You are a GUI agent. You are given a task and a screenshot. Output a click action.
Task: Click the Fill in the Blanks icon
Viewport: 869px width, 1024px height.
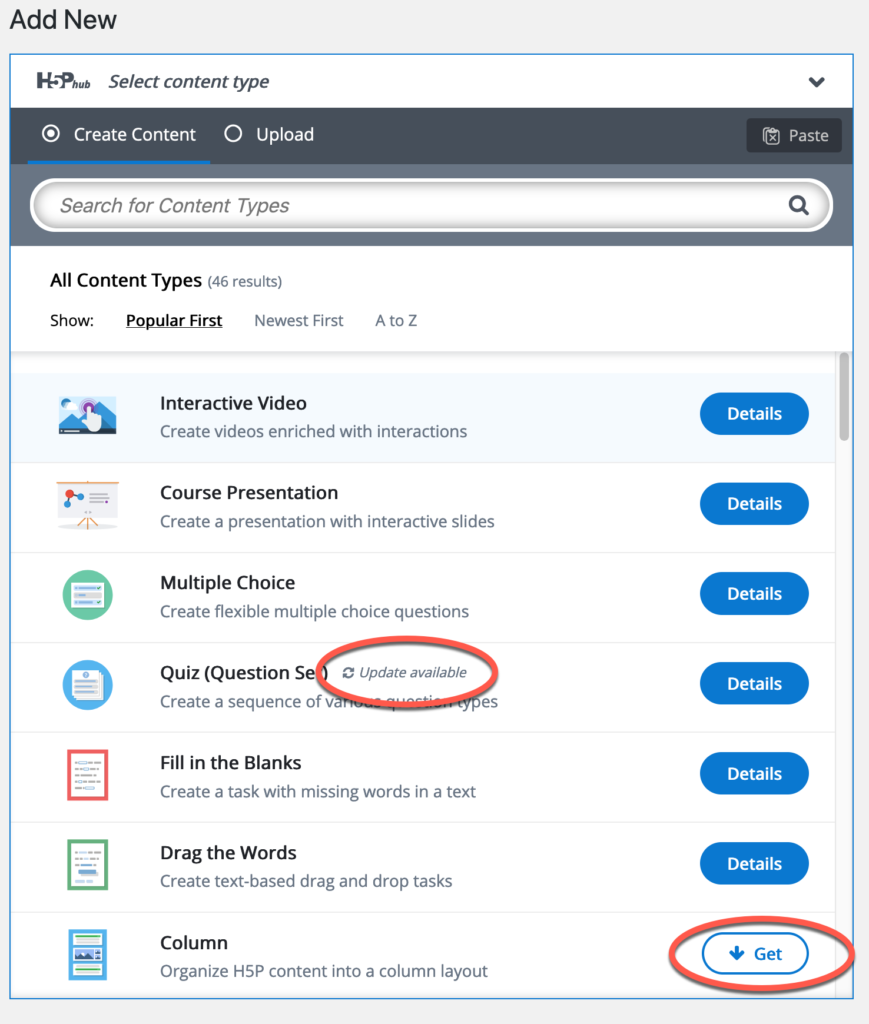pos(87,775)
